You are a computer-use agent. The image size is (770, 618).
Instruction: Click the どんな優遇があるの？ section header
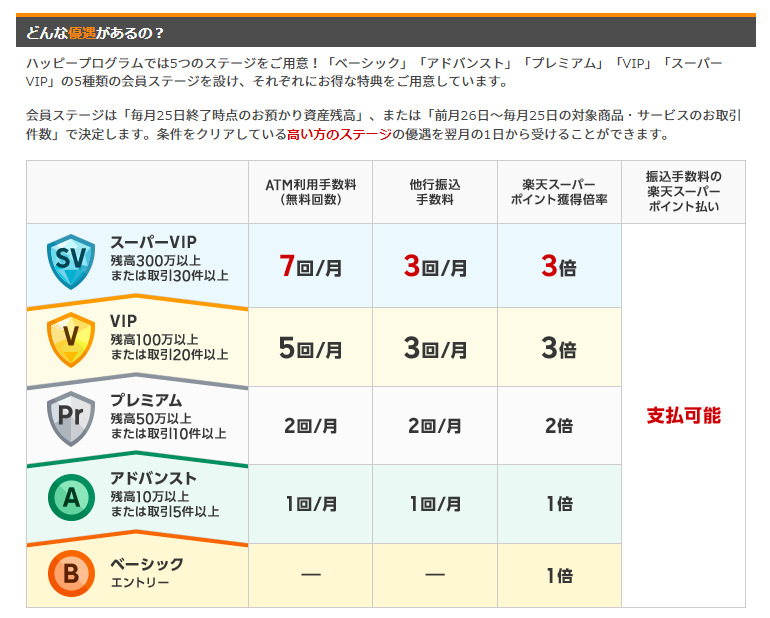(x=90, y=33)
